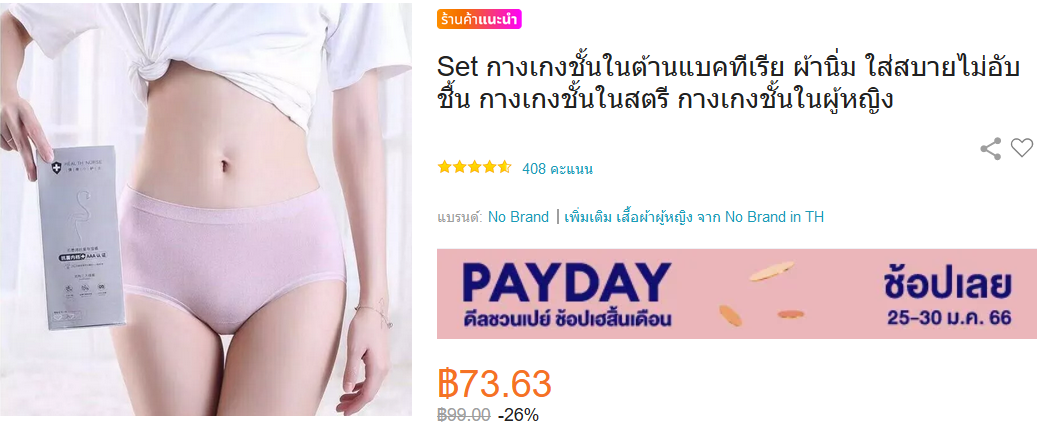The width and height of the screenshot is (1049, 426).
Task: Click the half-filled fifth rating star
Action: [504, 167]
